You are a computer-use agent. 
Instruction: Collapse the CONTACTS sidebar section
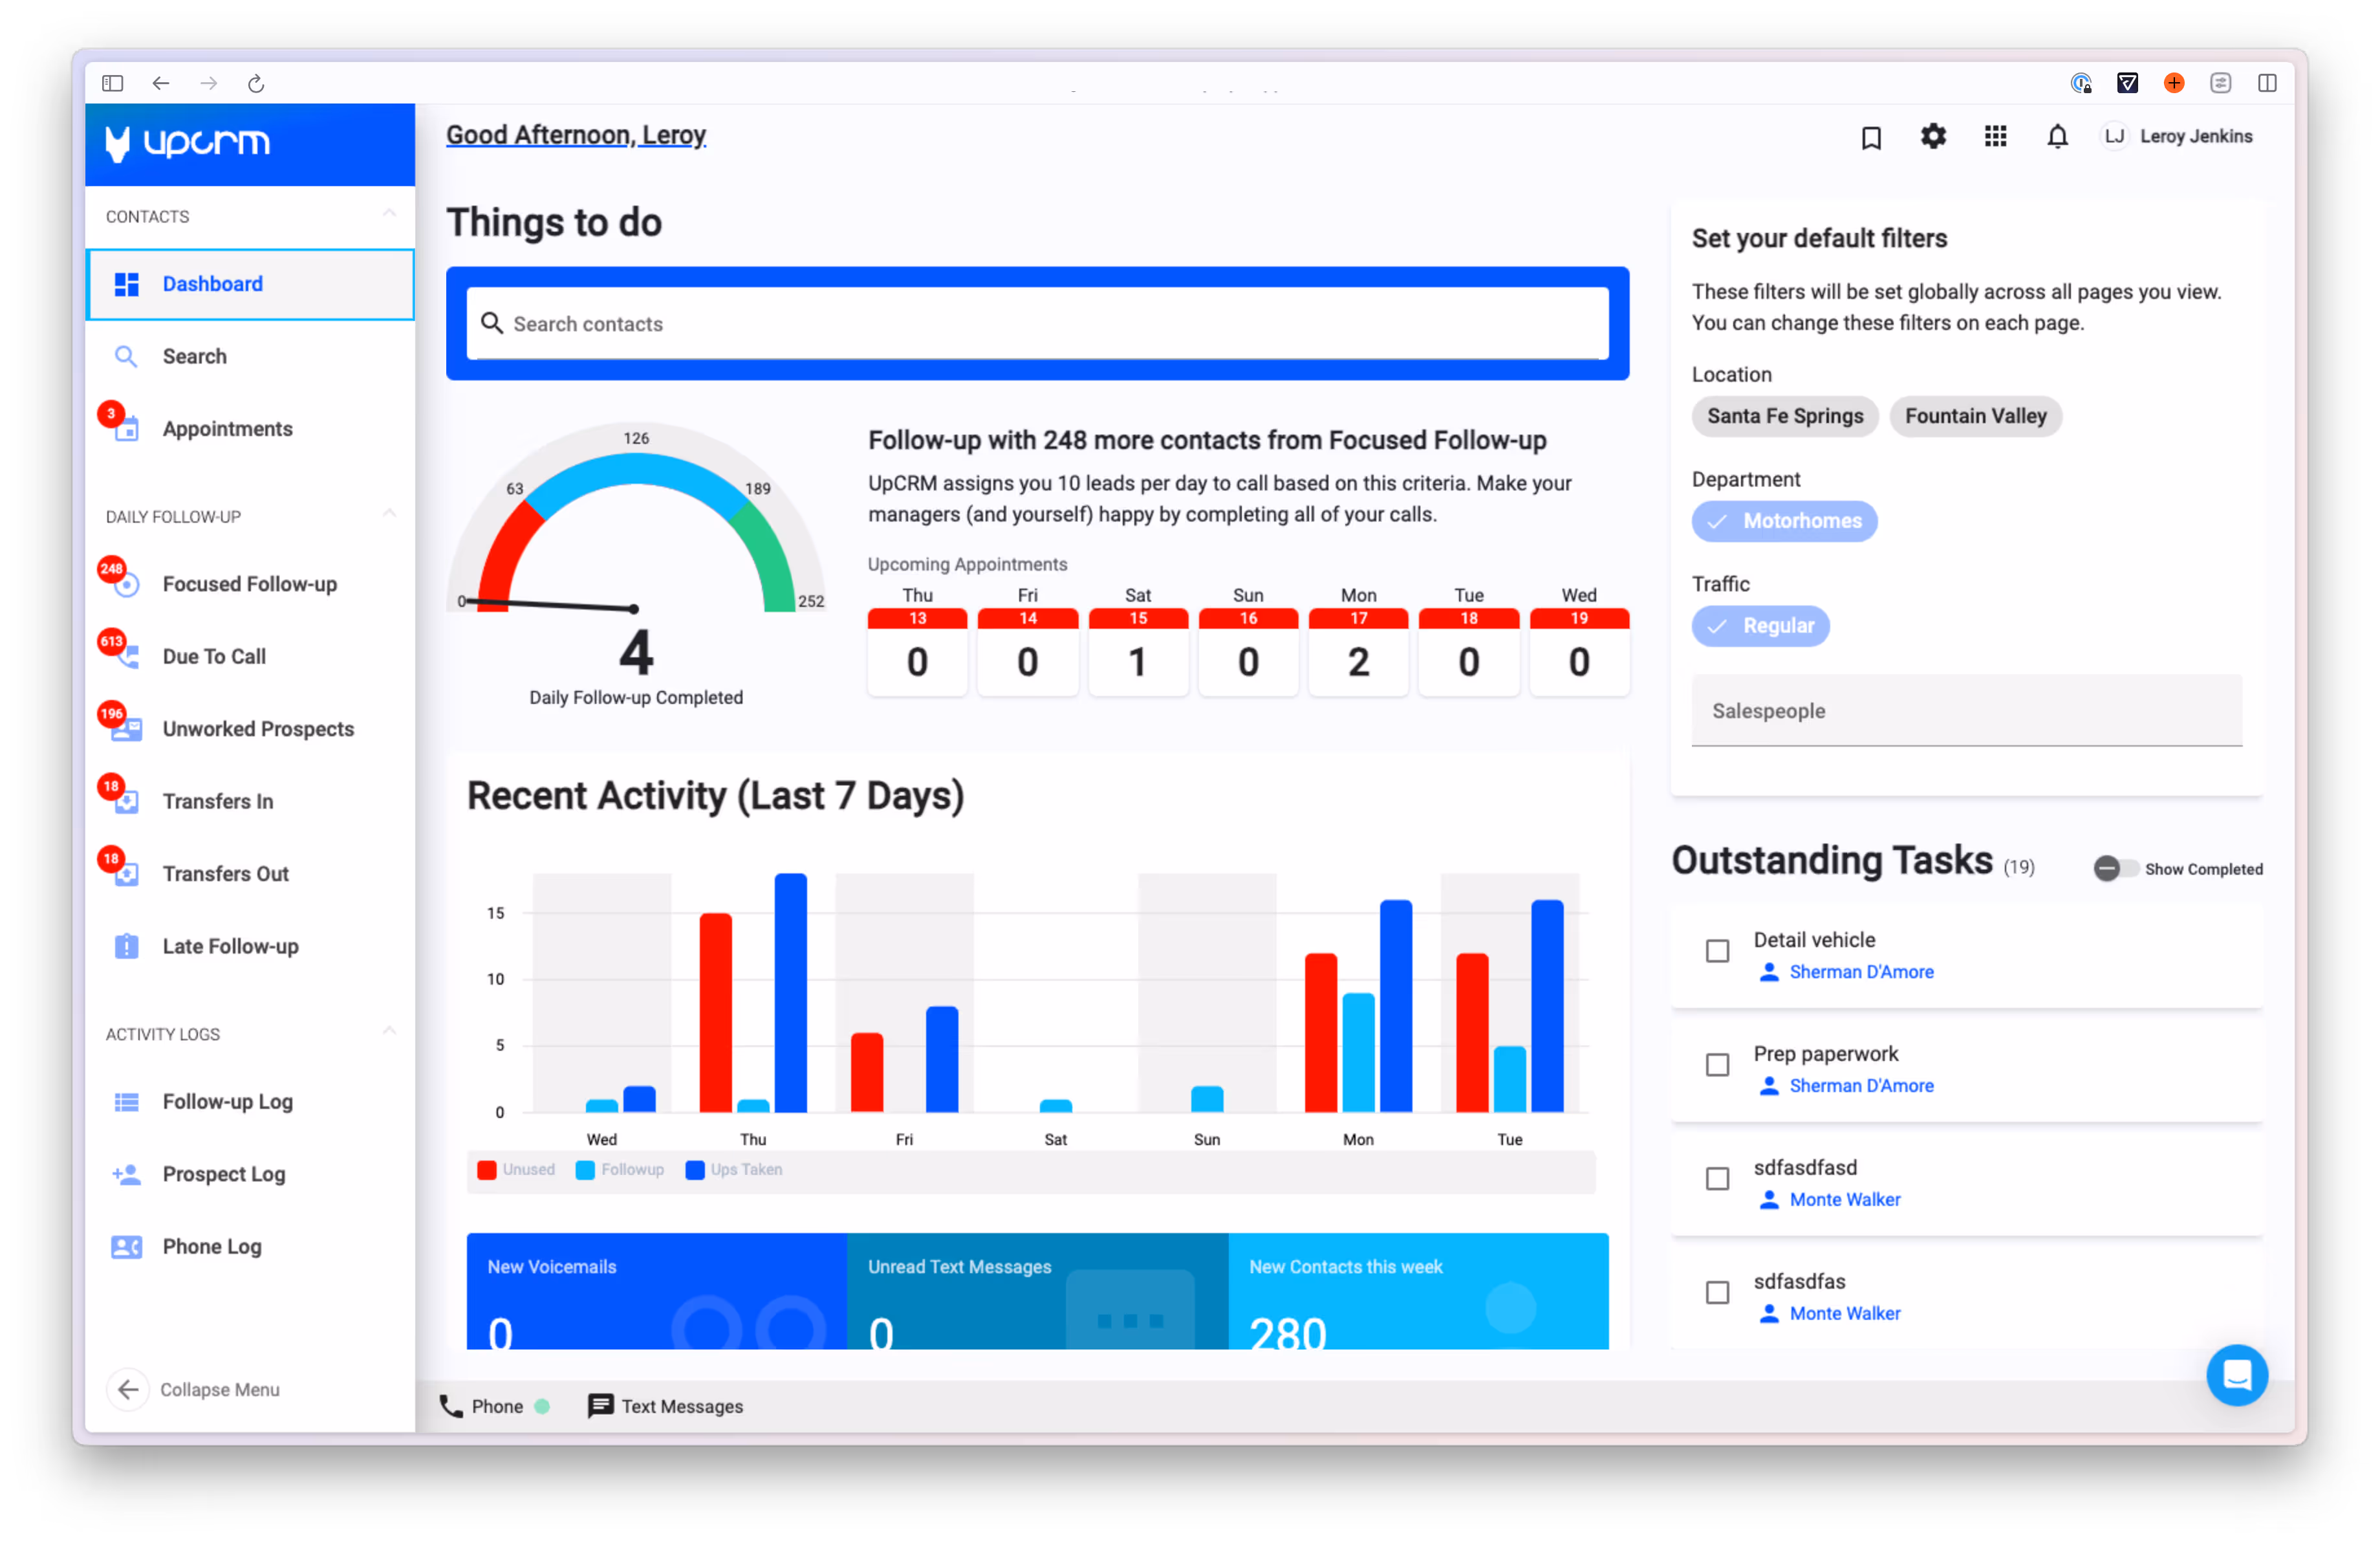point(389,214)
